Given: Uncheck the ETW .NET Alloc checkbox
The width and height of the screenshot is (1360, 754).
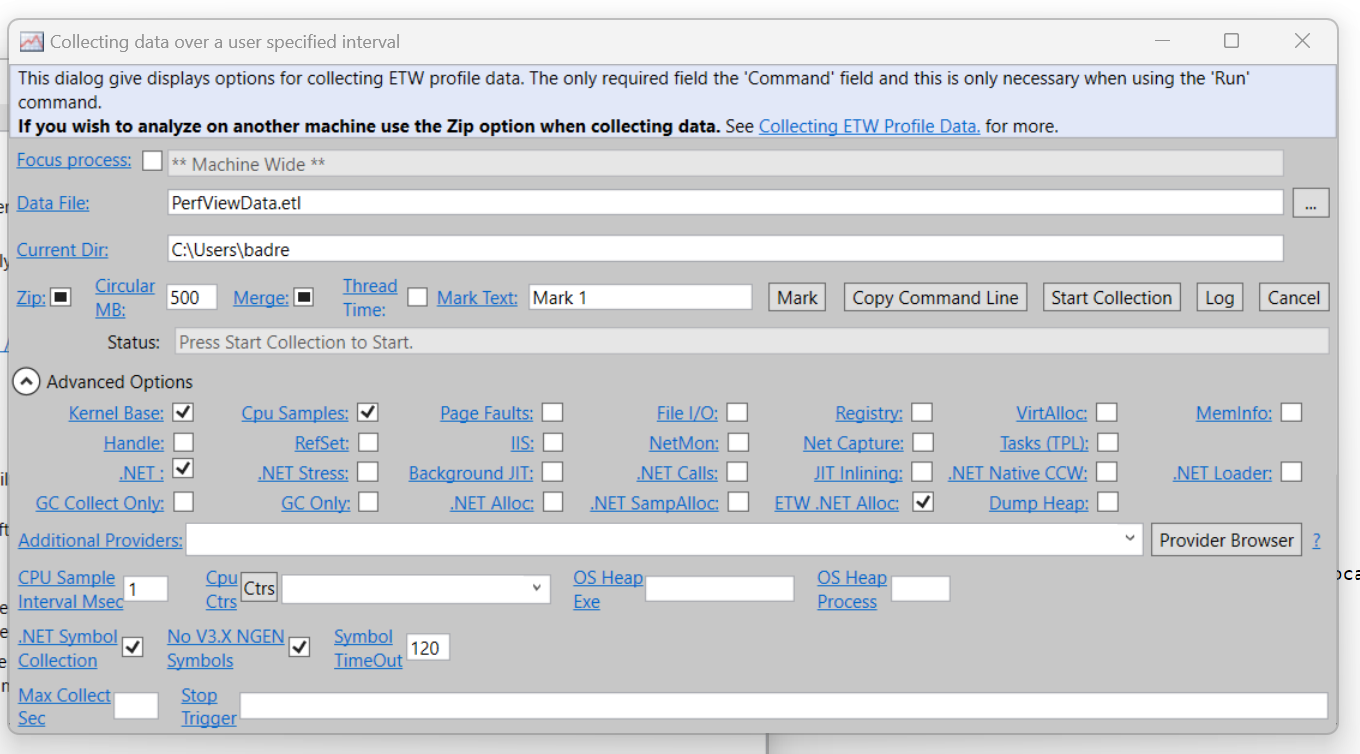Looking at the screenshot, I should pos(923,502).
